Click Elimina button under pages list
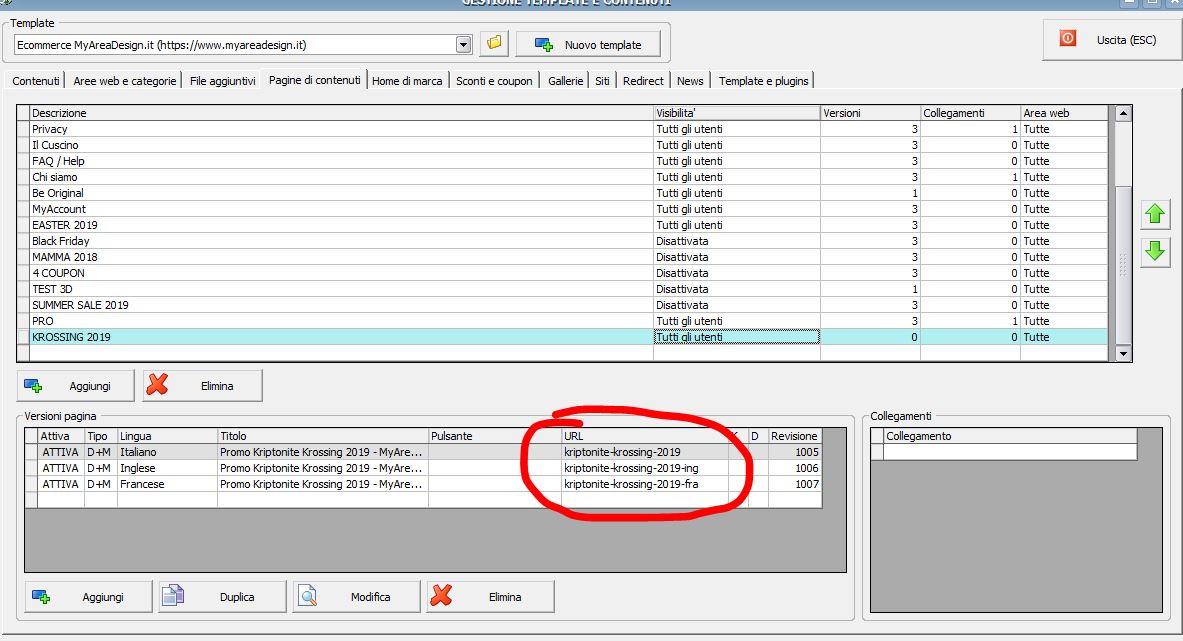The width and height of the screenshot is (1183, 641). [202, 385]
